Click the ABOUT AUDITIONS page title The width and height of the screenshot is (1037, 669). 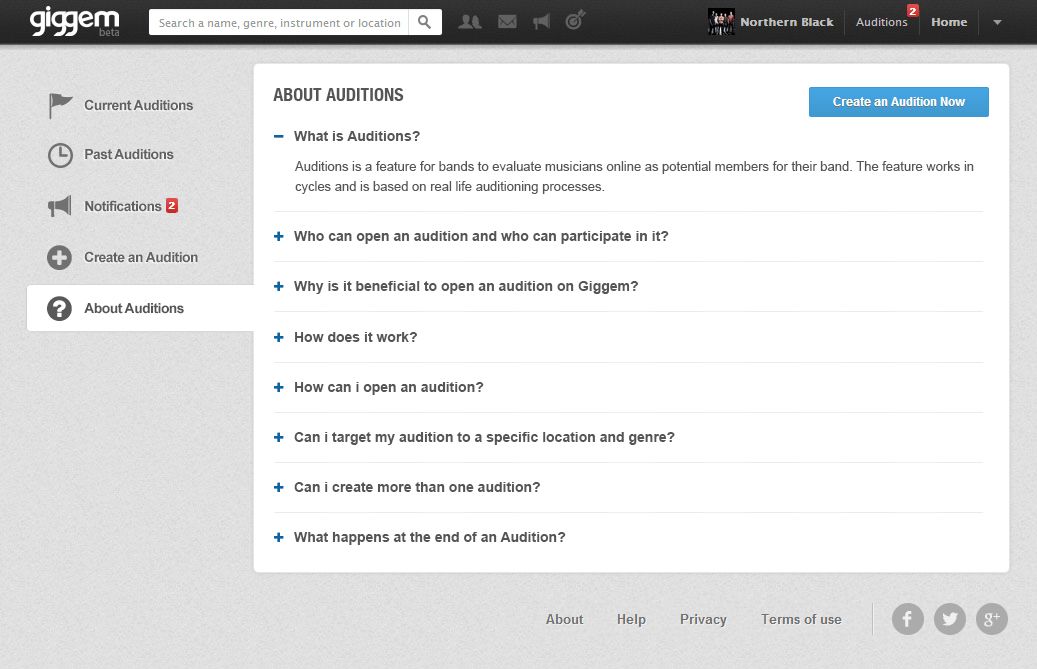pos(338,95)
